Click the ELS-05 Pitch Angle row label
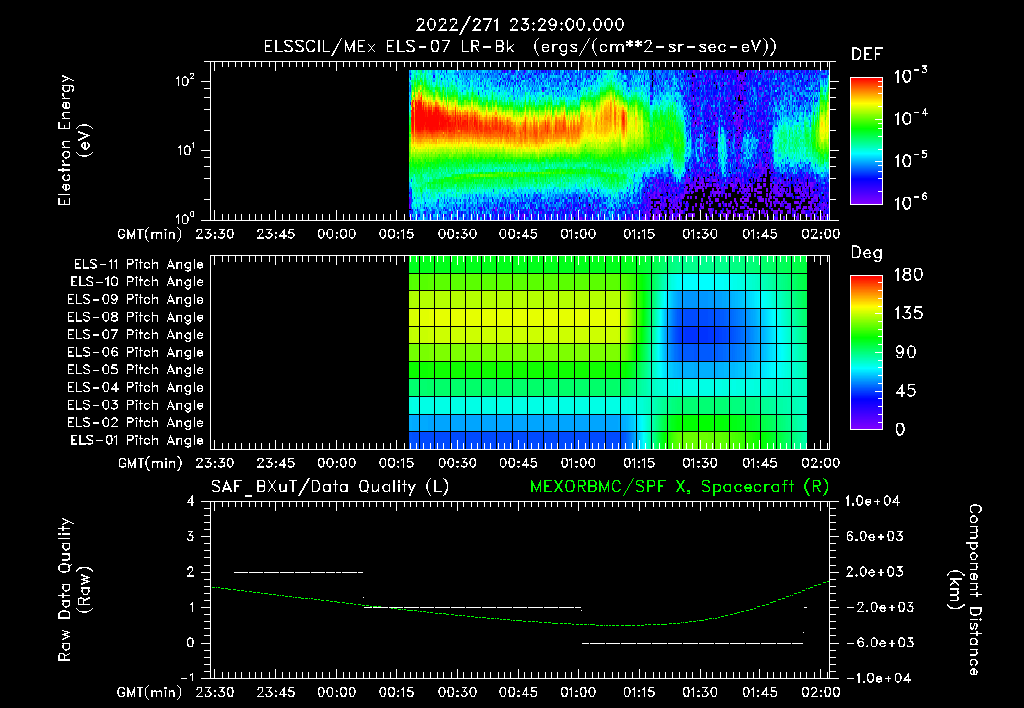Screen dimensions: 1024x708 pyautogui.click(x=136, y=370)
